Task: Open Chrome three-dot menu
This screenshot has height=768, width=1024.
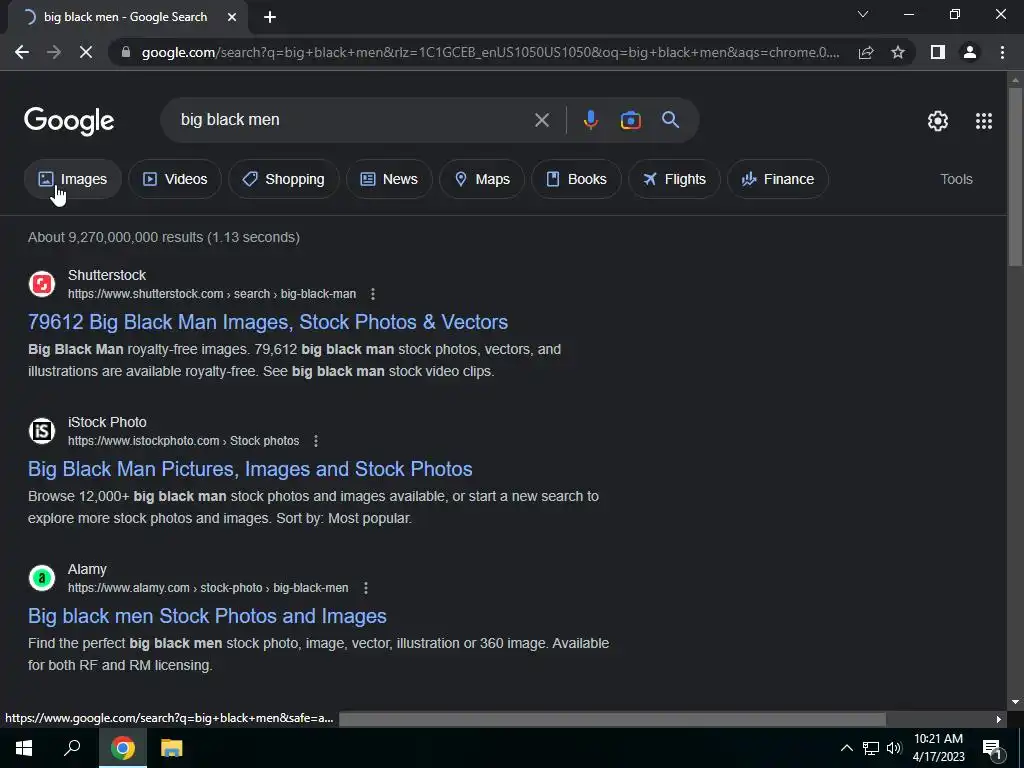Action: coord(1002,52)
